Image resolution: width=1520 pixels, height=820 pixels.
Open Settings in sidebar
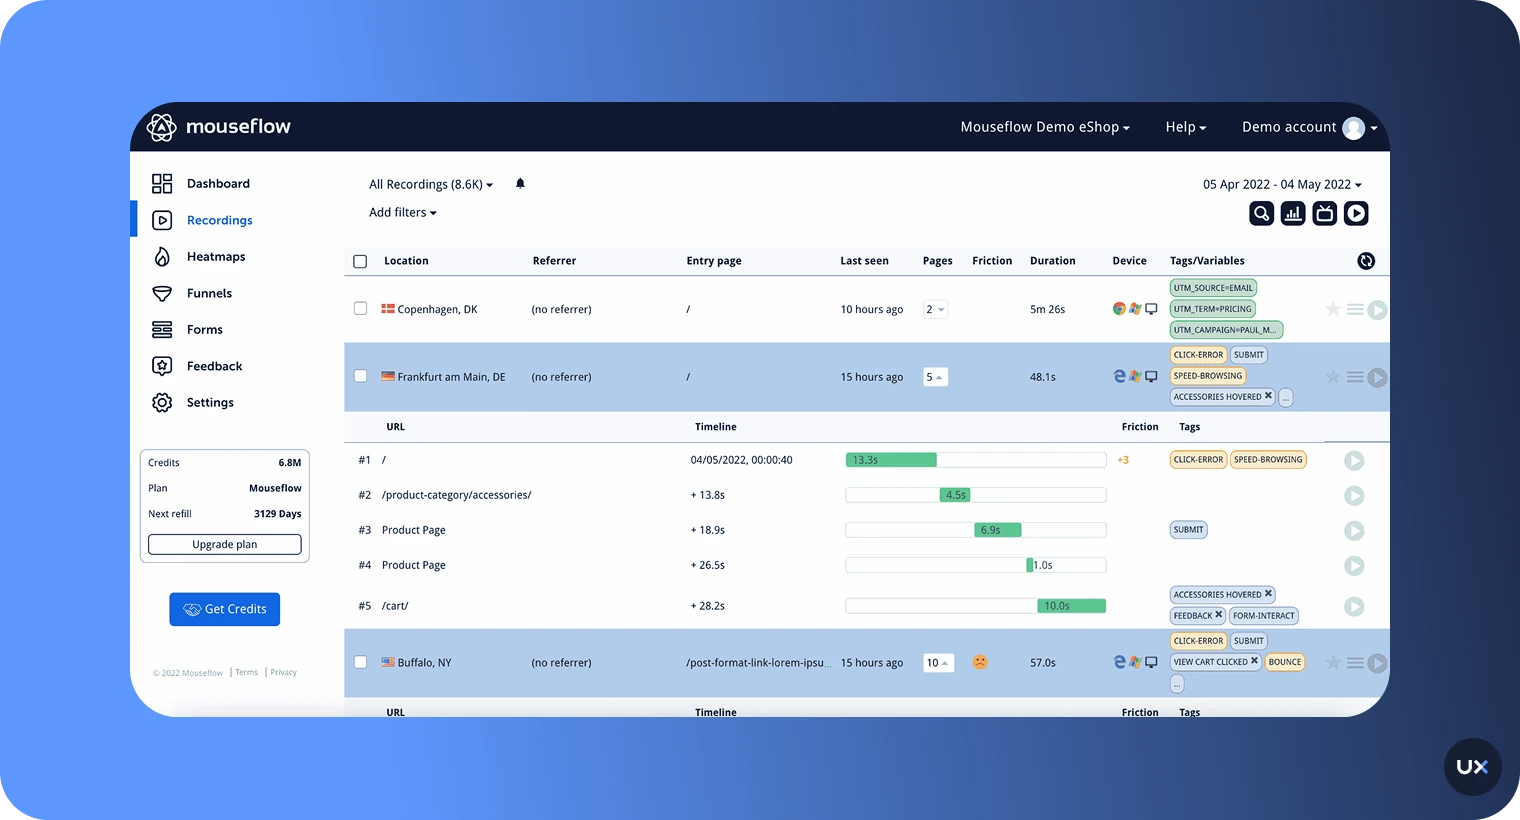point(210,402)
